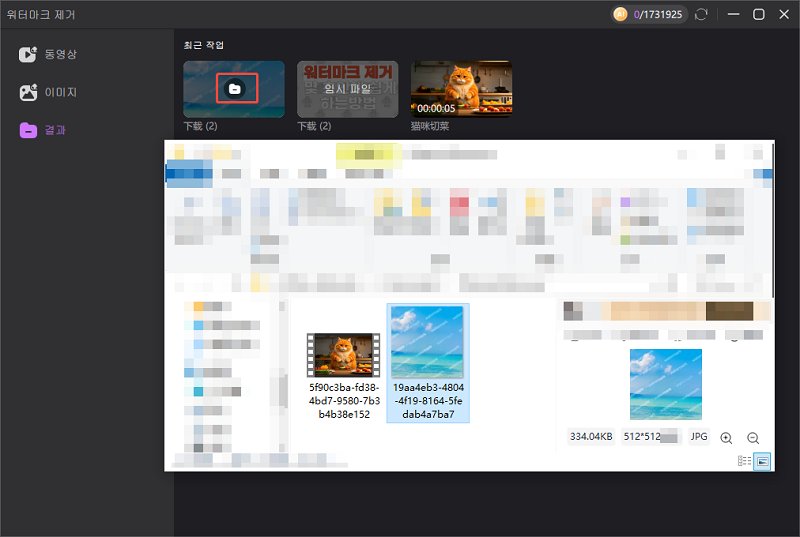This screenshot has height=537, width=800.
Task: Switch to large icons view
Action: (762, 461)
